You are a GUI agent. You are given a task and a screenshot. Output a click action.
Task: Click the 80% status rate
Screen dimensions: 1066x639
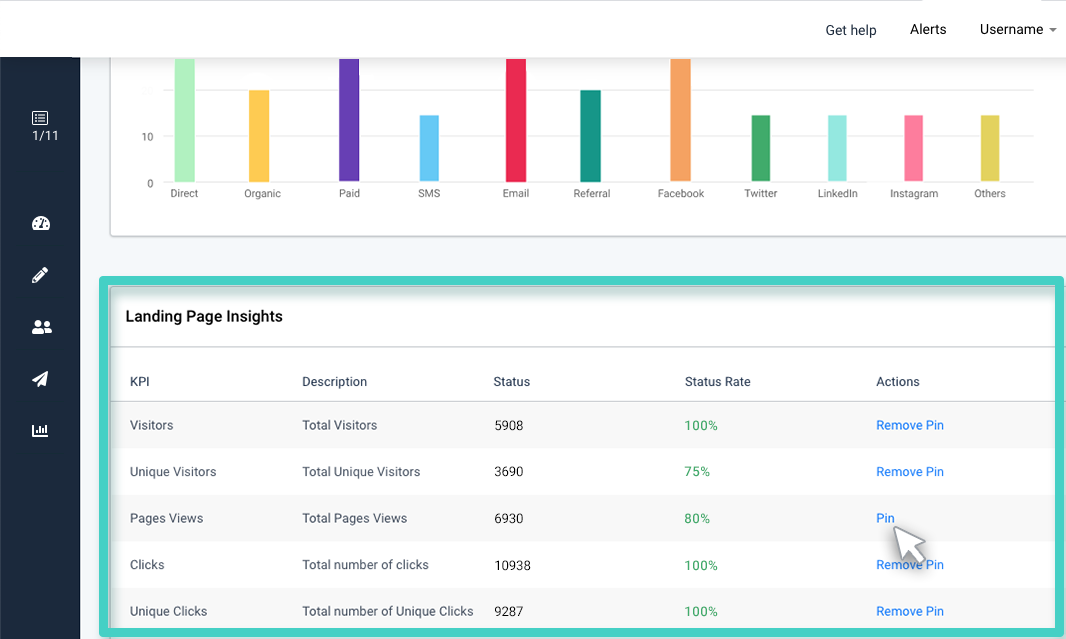click(x=697, y=519)
